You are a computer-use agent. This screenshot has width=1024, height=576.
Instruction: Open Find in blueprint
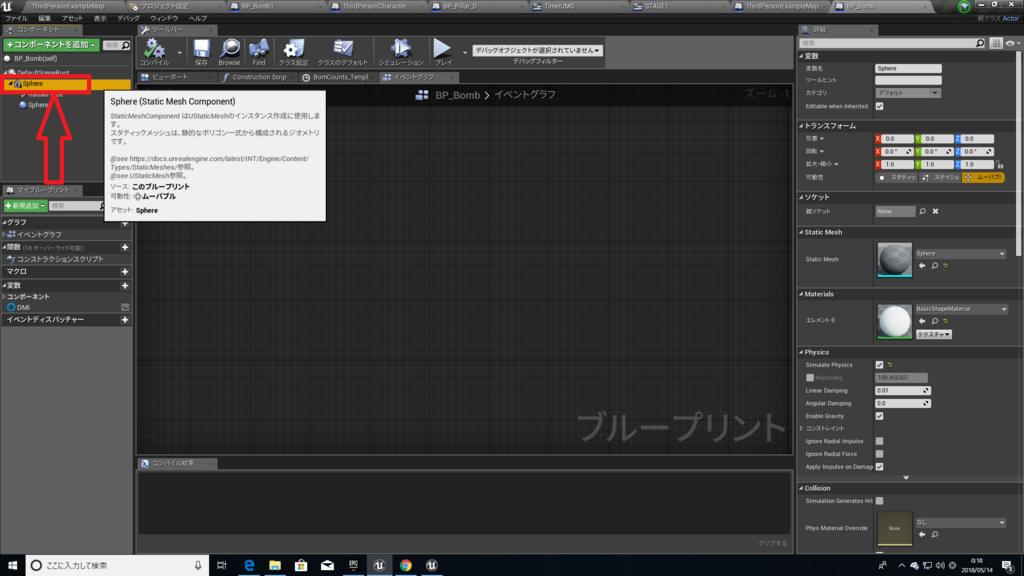[259, 52]
